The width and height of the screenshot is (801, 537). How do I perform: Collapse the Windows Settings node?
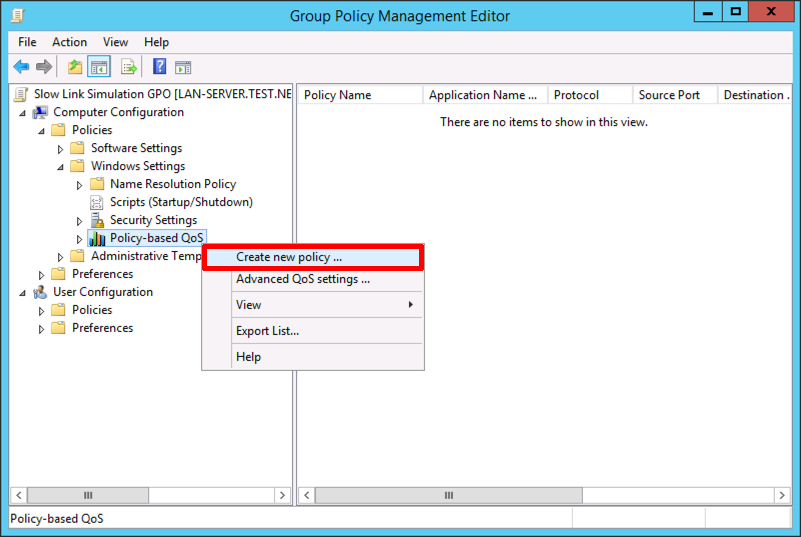click(60, 167)
